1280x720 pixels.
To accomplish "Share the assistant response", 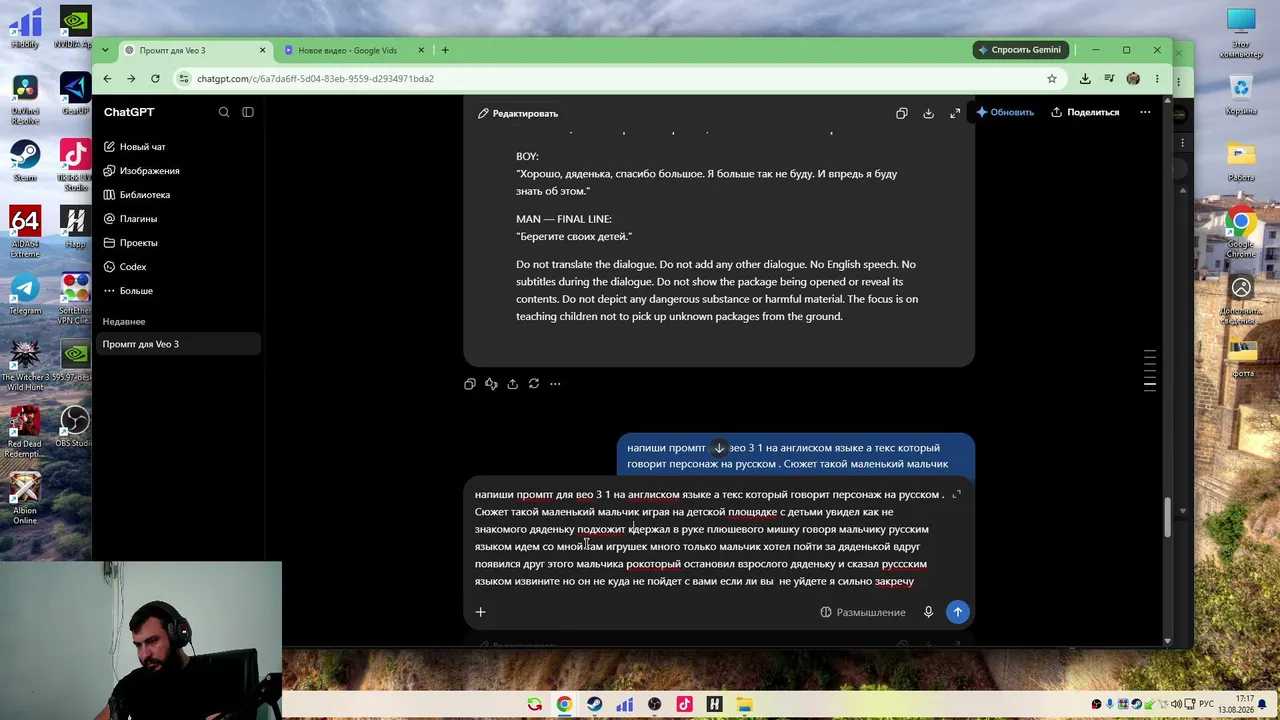I will pos(512,384).
